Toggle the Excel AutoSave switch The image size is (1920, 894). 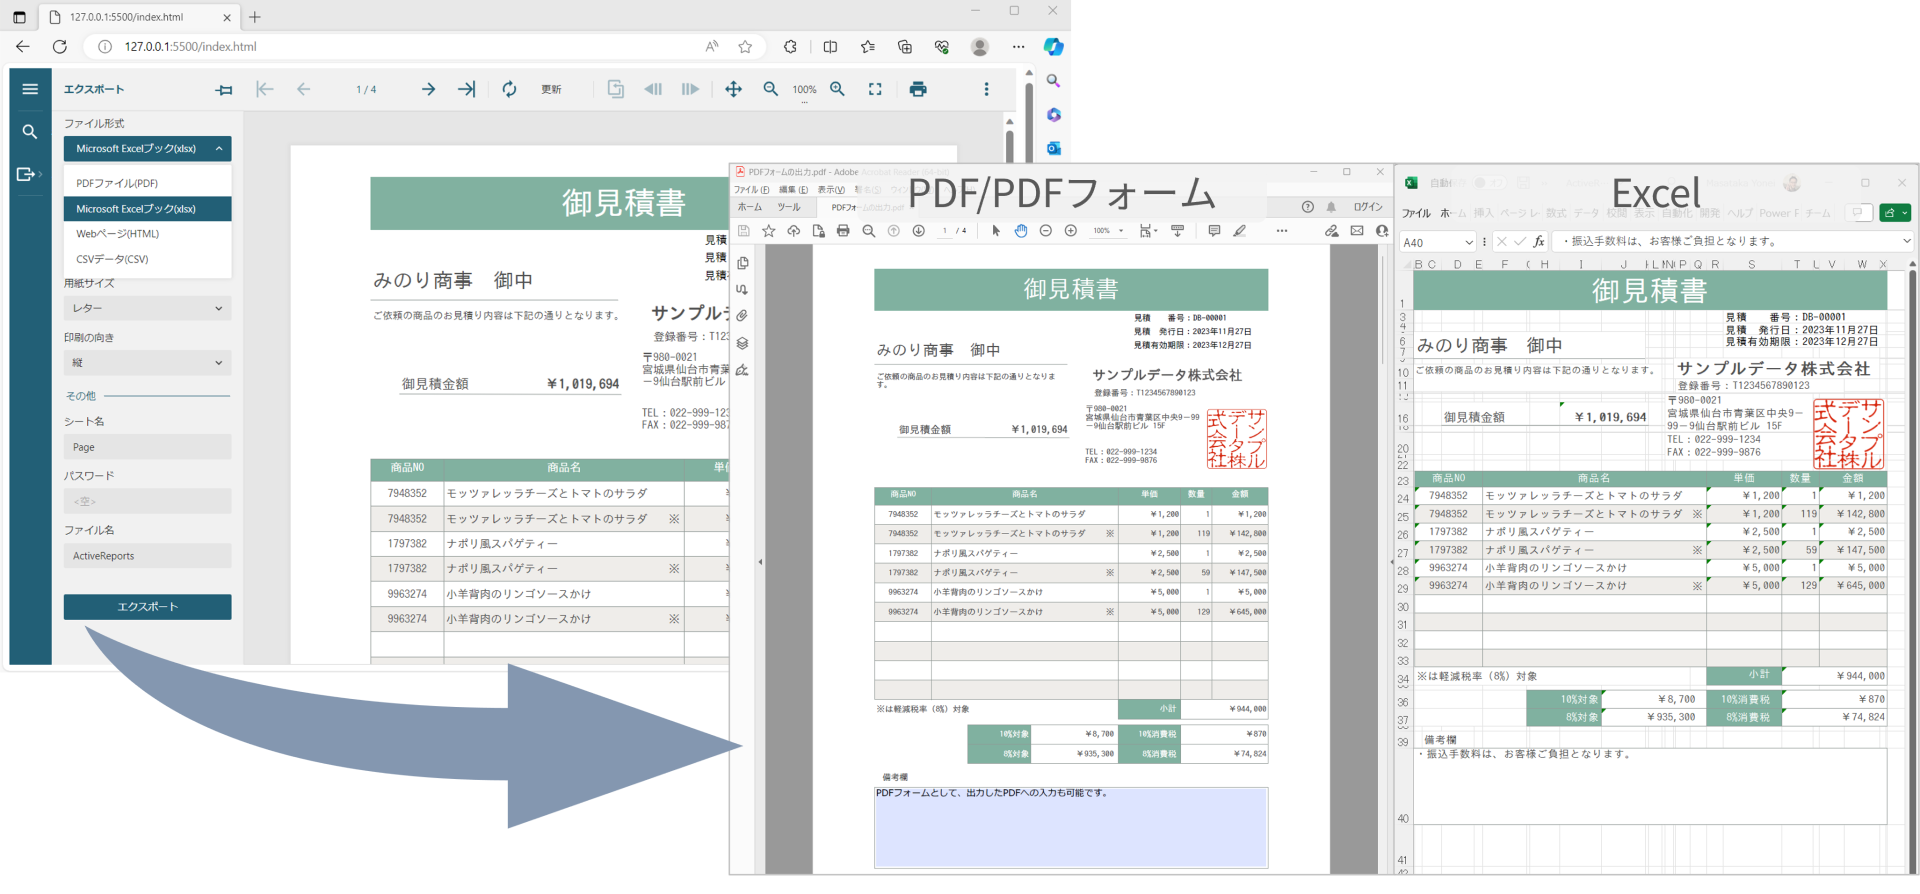click(x=1489, y=183)
